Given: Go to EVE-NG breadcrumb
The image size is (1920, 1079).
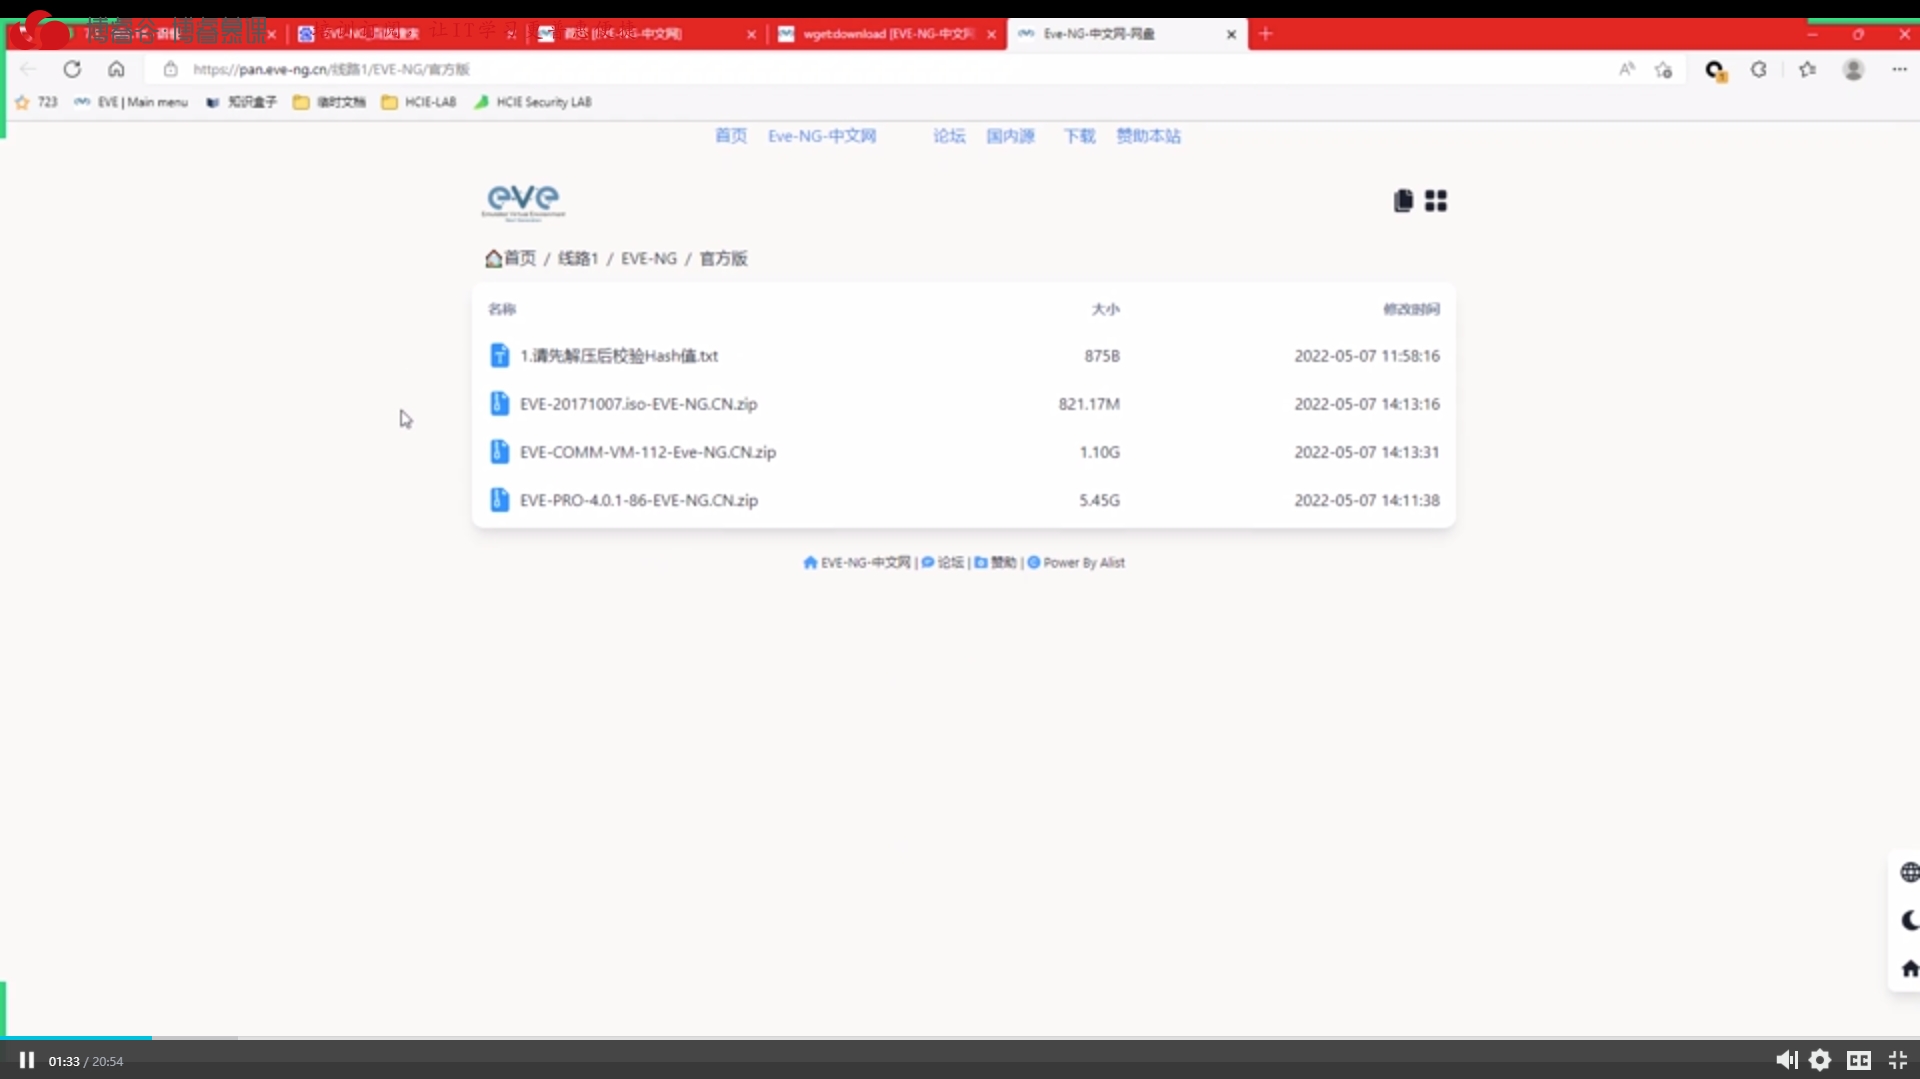Looking at the screenshot, I should (x=649, y=258).
